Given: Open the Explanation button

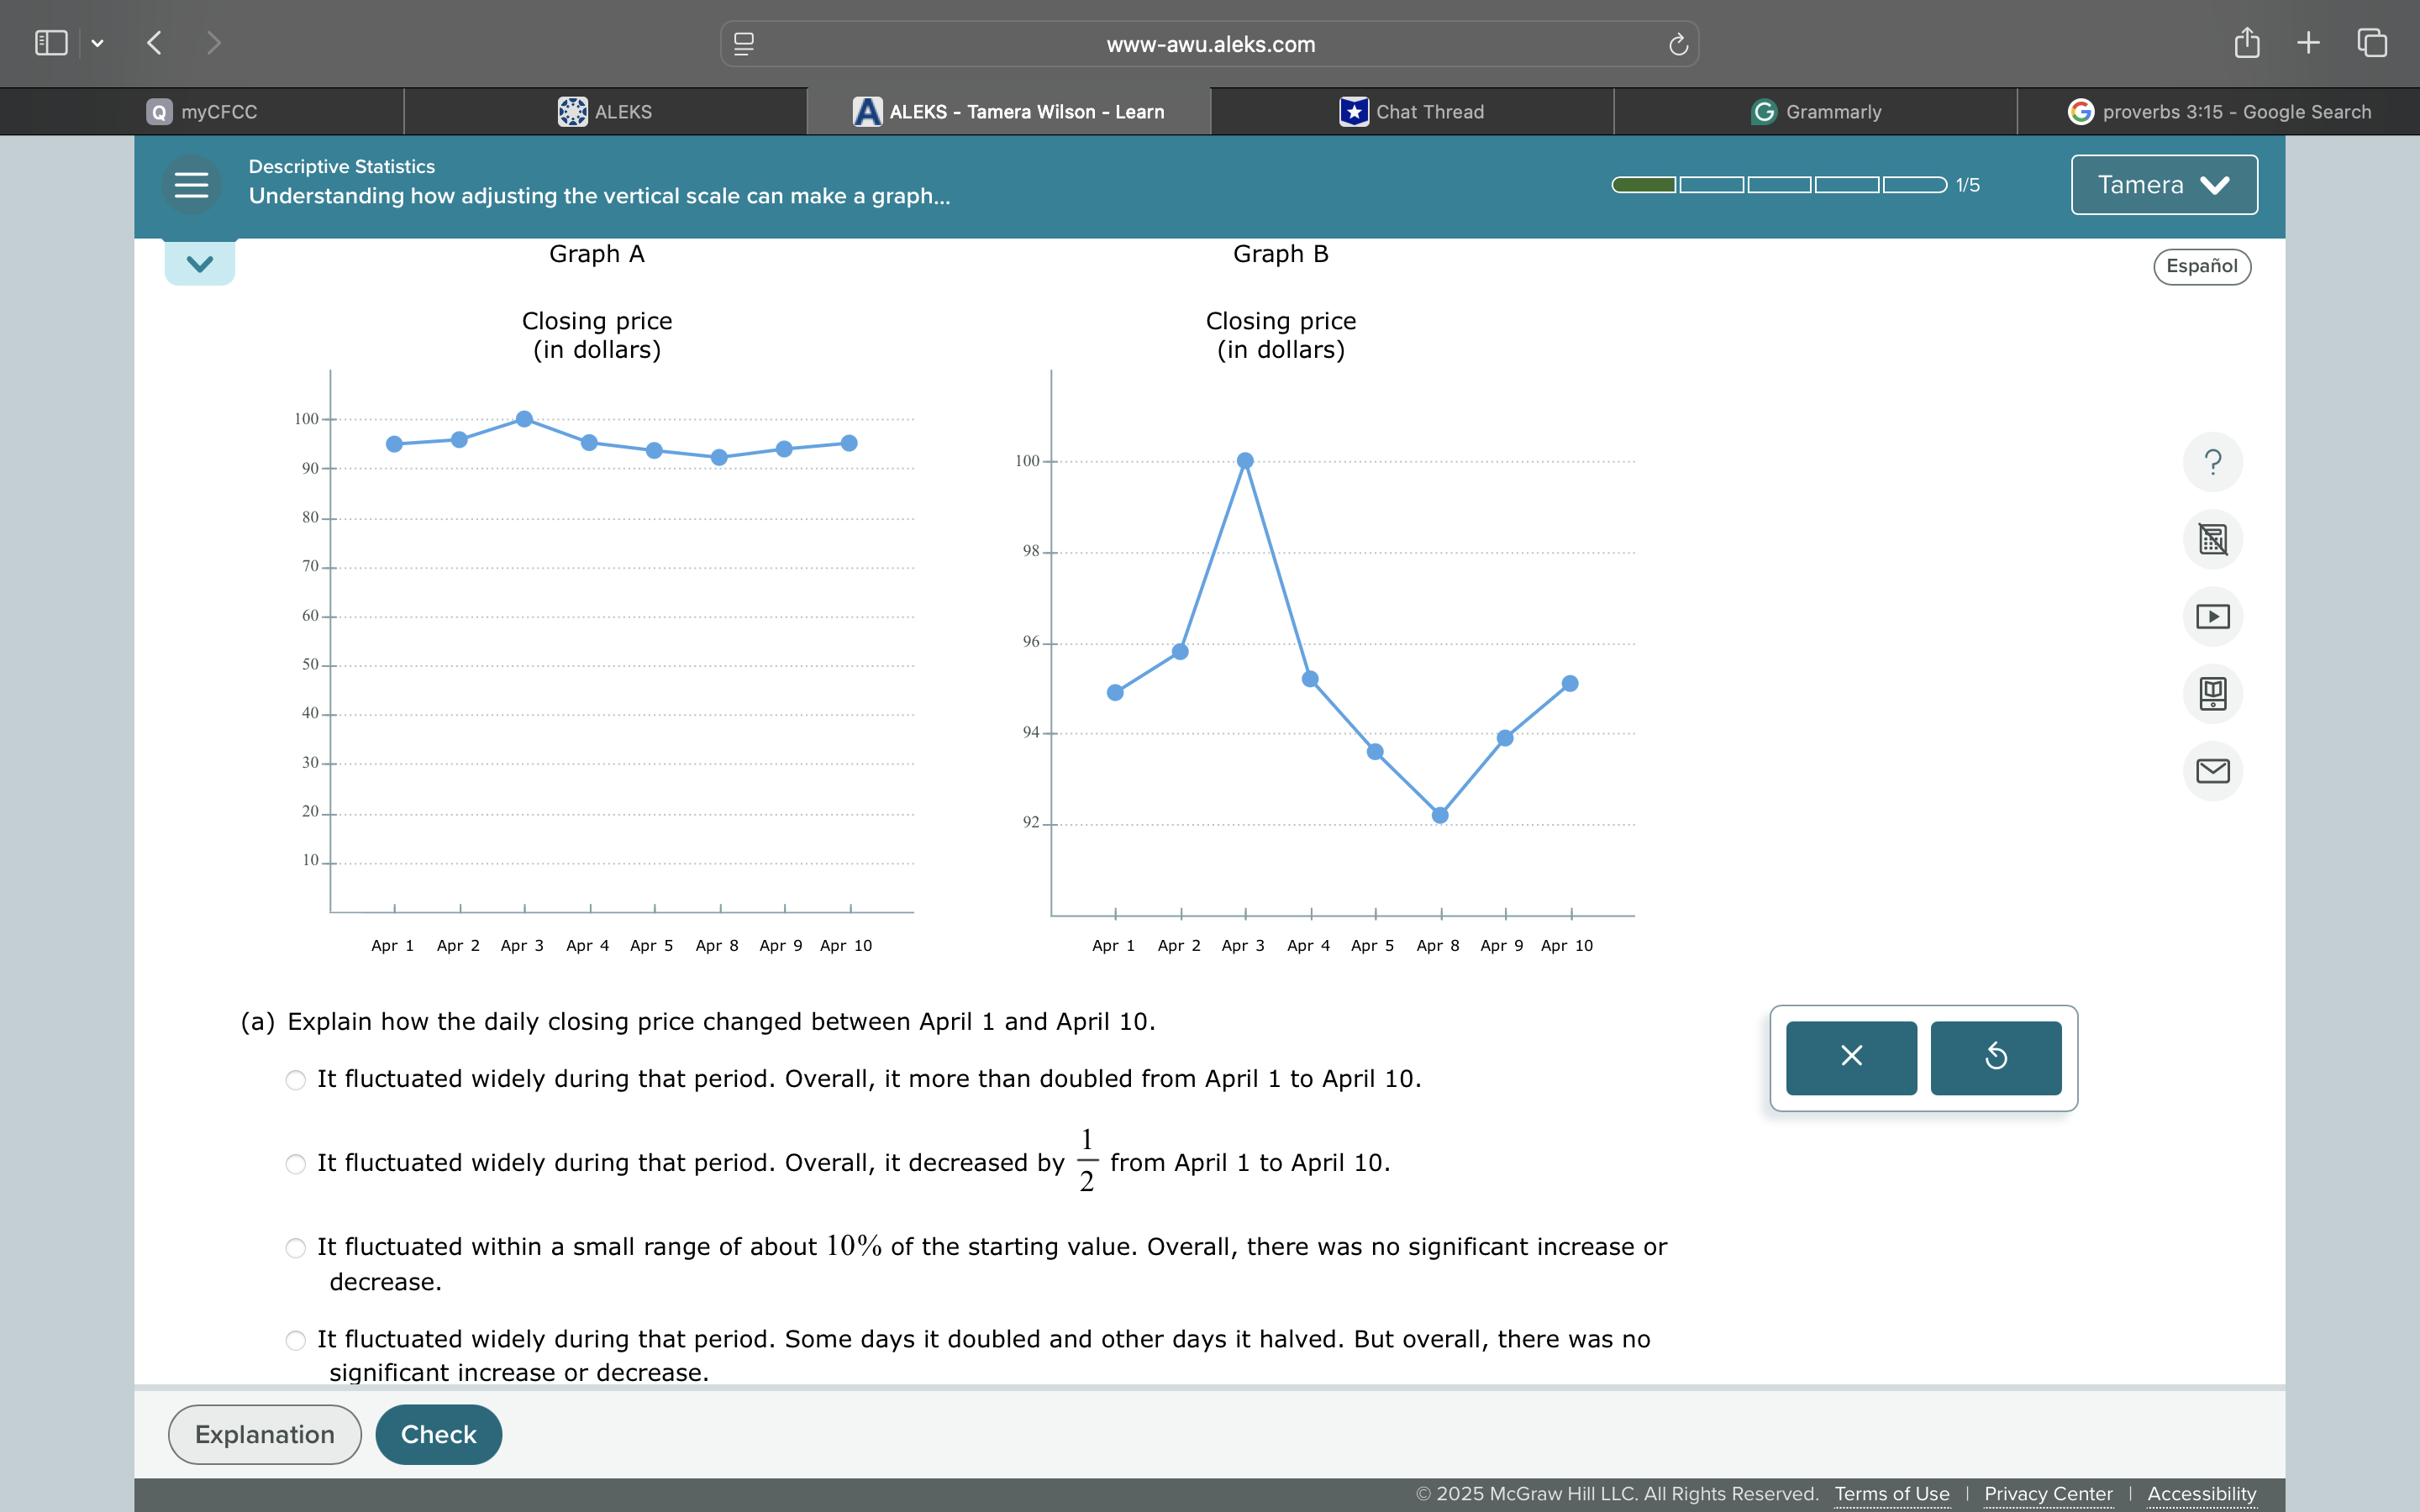Looking at the screenshot, I should click(264, 1434).
